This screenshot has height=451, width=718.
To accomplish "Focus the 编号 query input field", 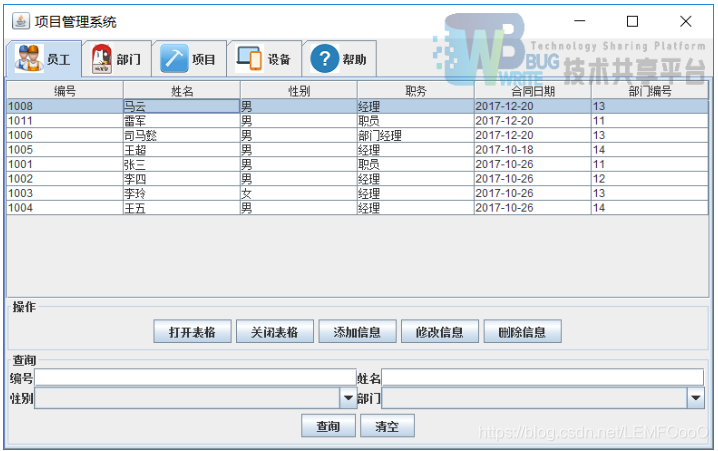I will click(196, 378).
